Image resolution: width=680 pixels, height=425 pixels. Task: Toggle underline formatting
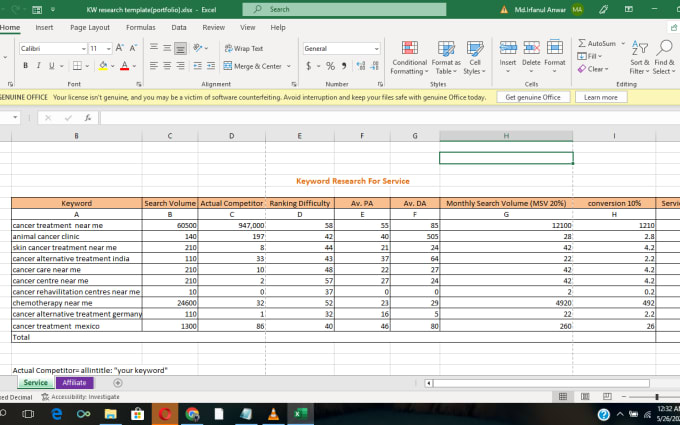[52, 65]
